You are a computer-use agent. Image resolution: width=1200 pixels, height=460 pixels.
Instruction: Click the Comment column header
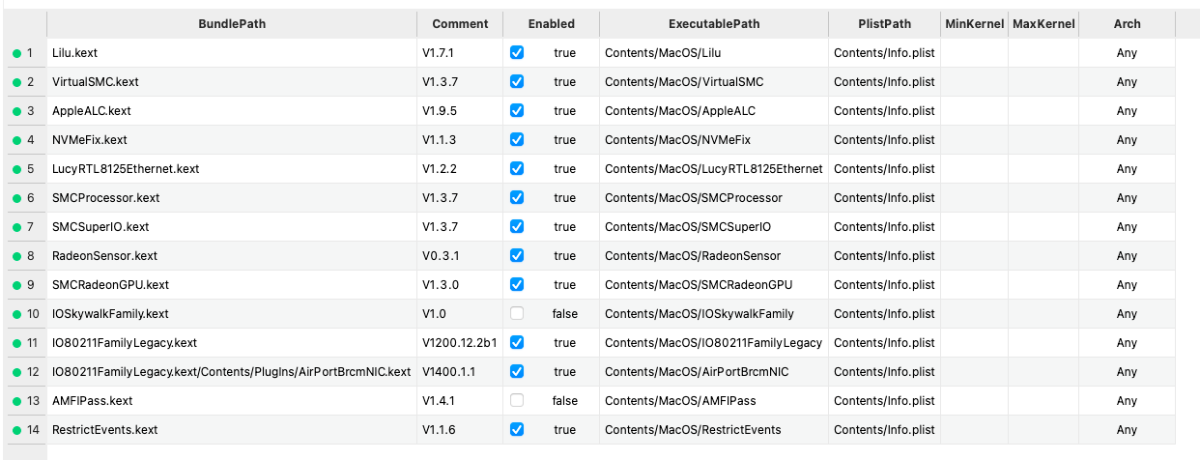[x=460, y=24]
